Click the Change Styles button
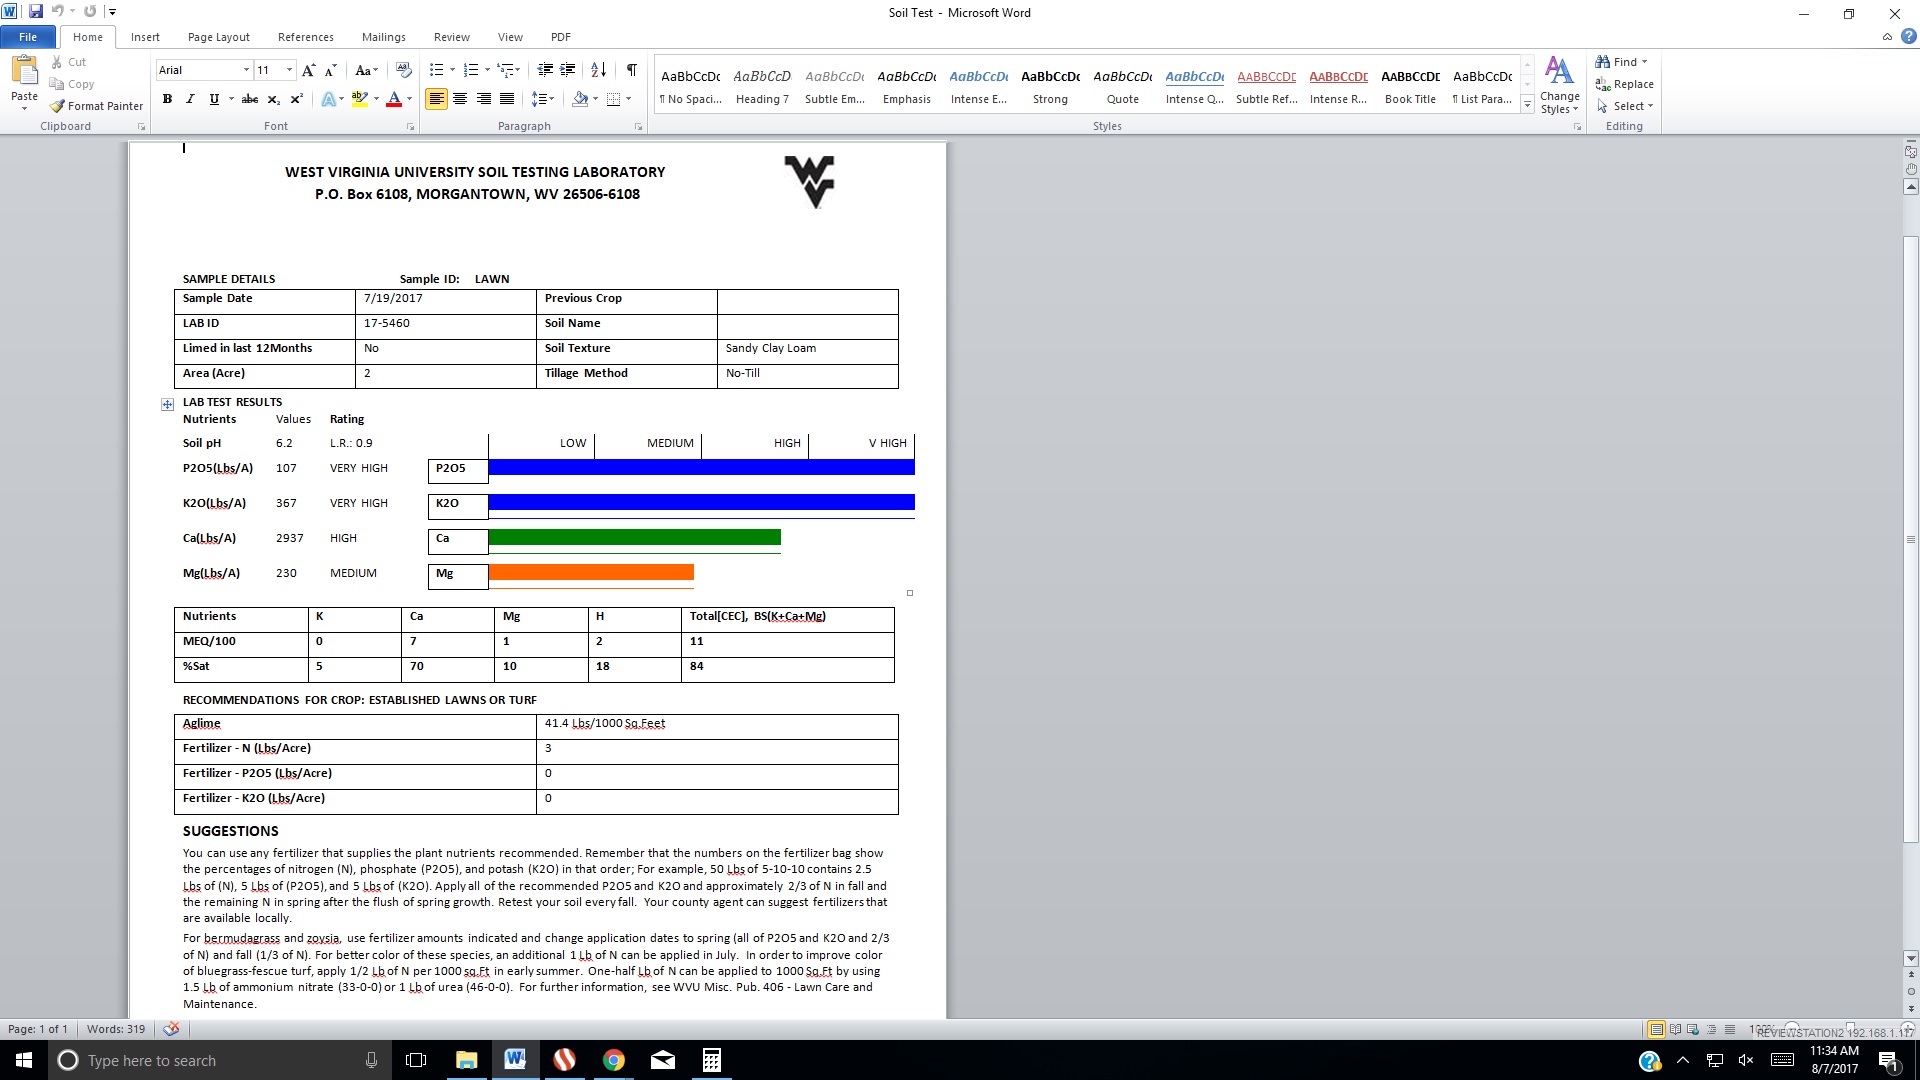 (x=1559, y=85)
